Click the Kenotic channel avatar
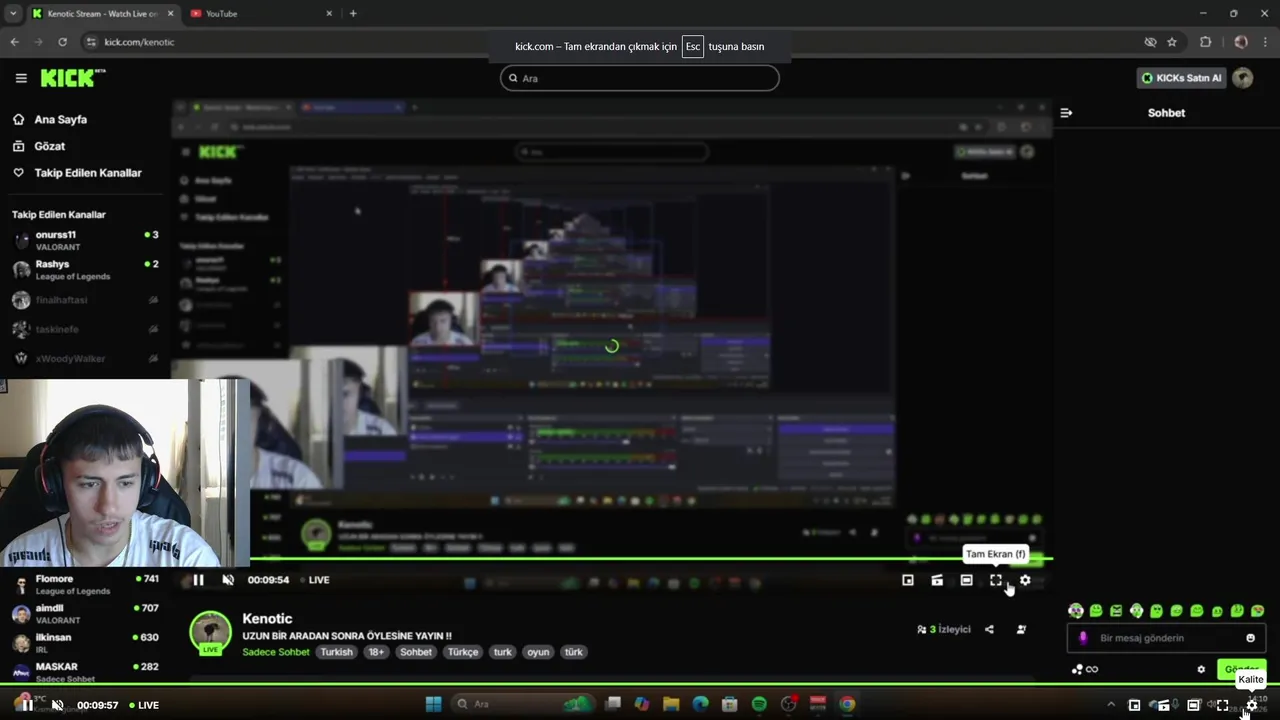 210,632
